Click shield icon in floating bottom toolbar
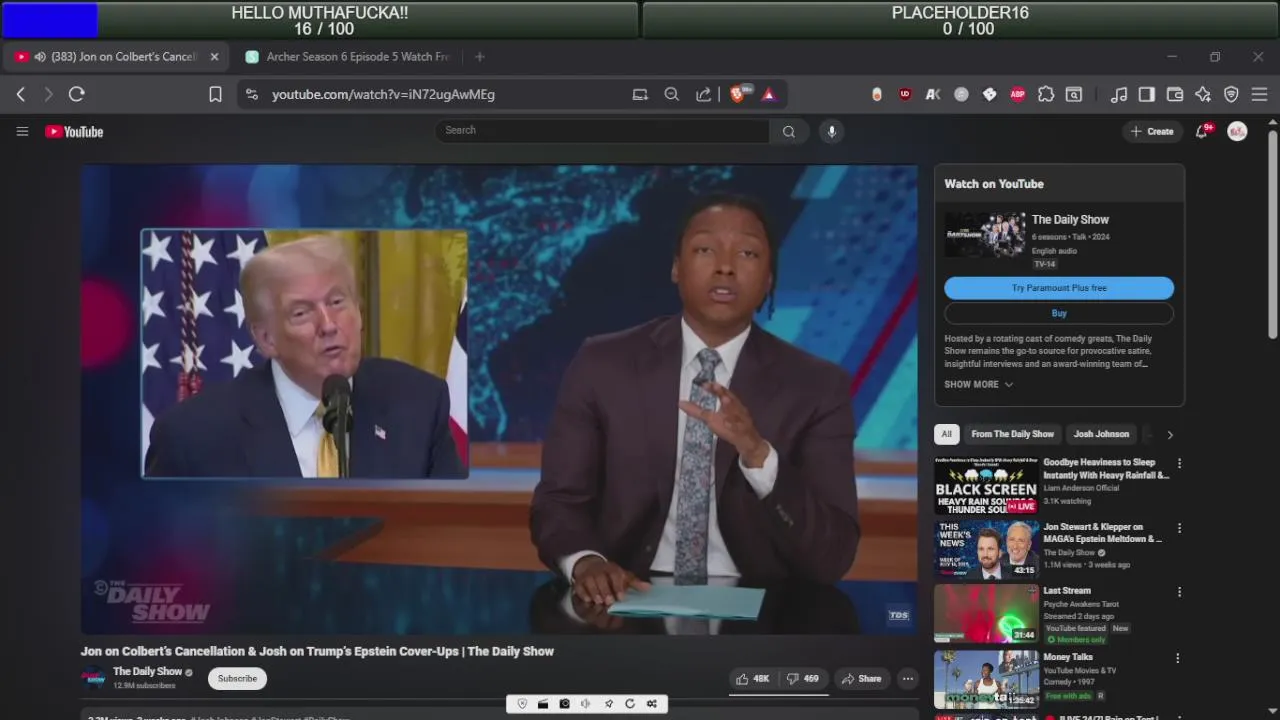The height and width of the screenshot is (720, 1280). point(522,704)
